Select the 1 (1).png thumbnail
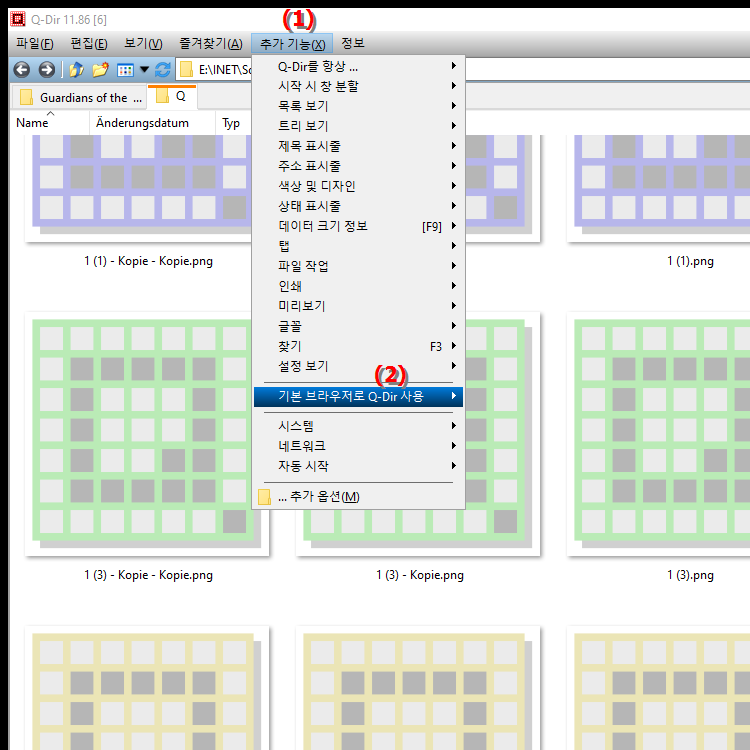Viewport: 750px width, 750px height. tap(658, 188)
